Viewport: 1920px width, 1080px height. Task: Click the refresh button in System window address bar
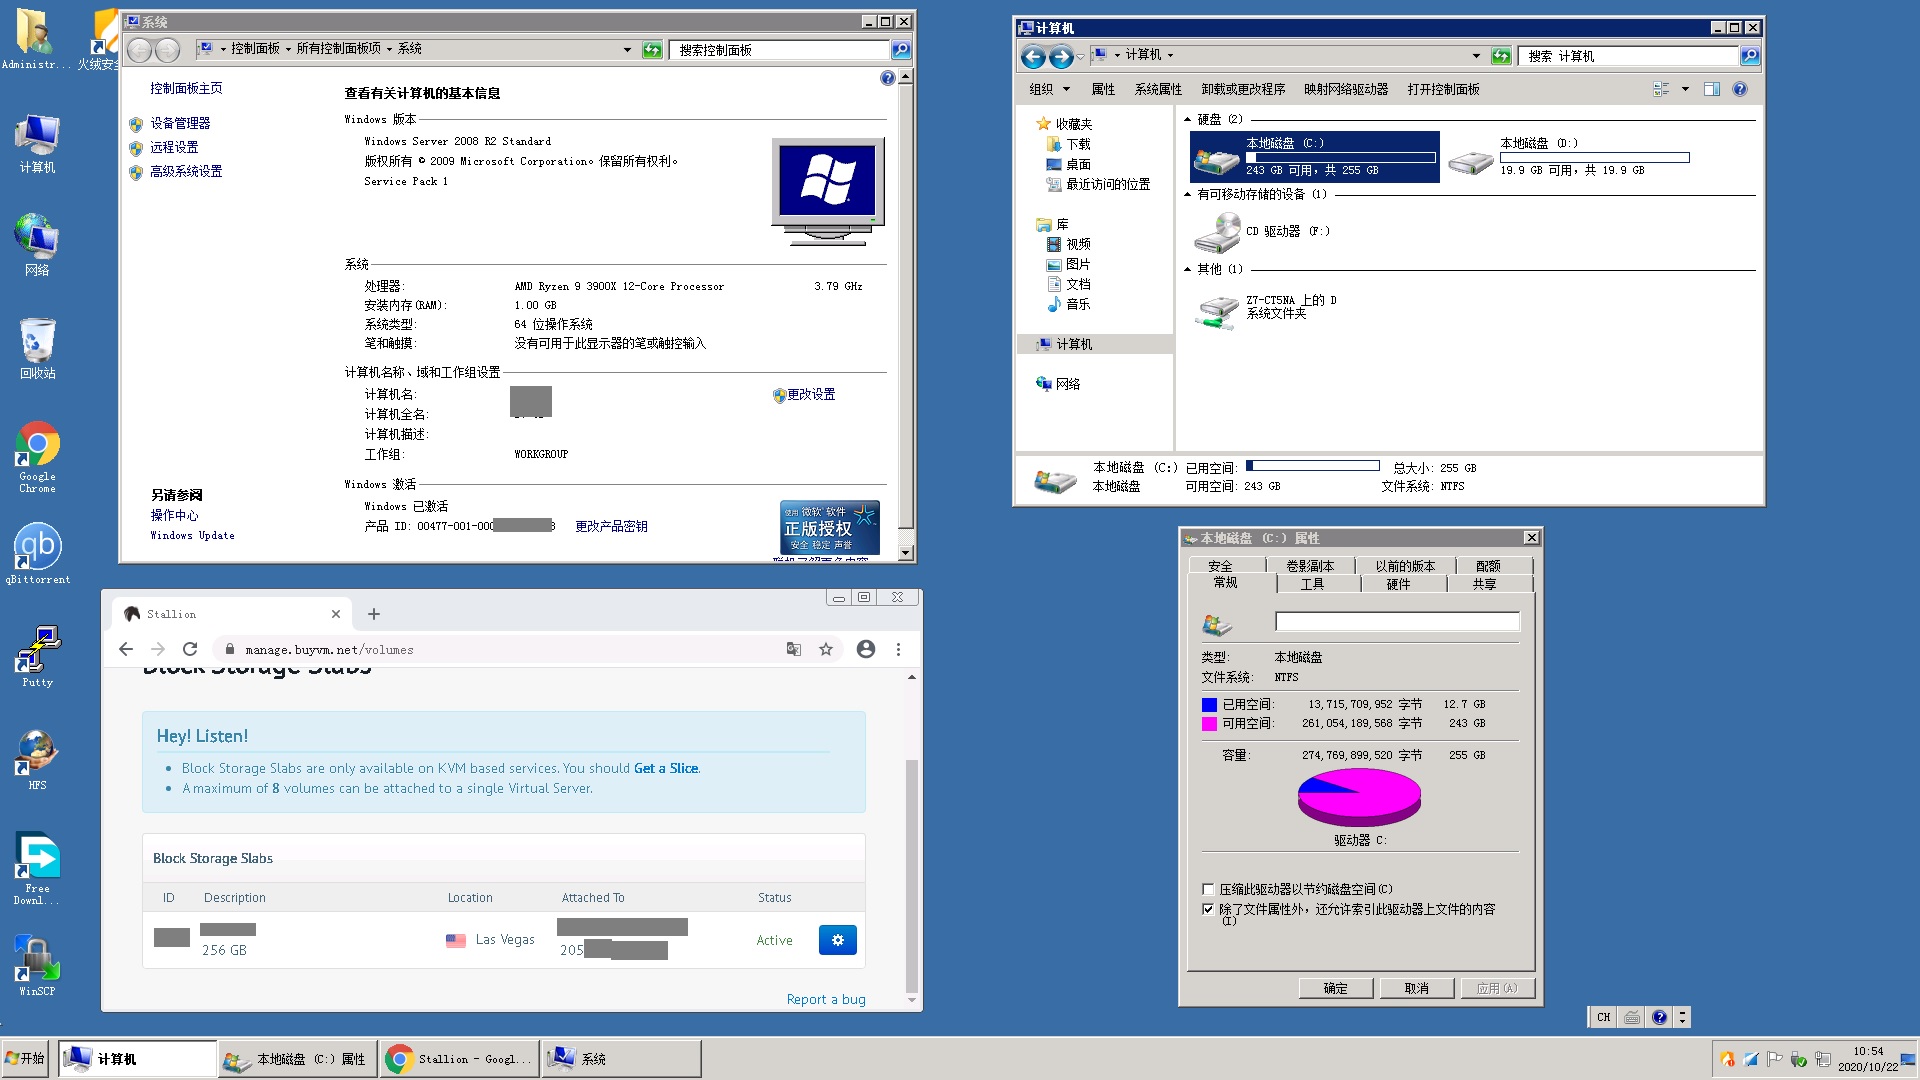click(x=652, y=49)
